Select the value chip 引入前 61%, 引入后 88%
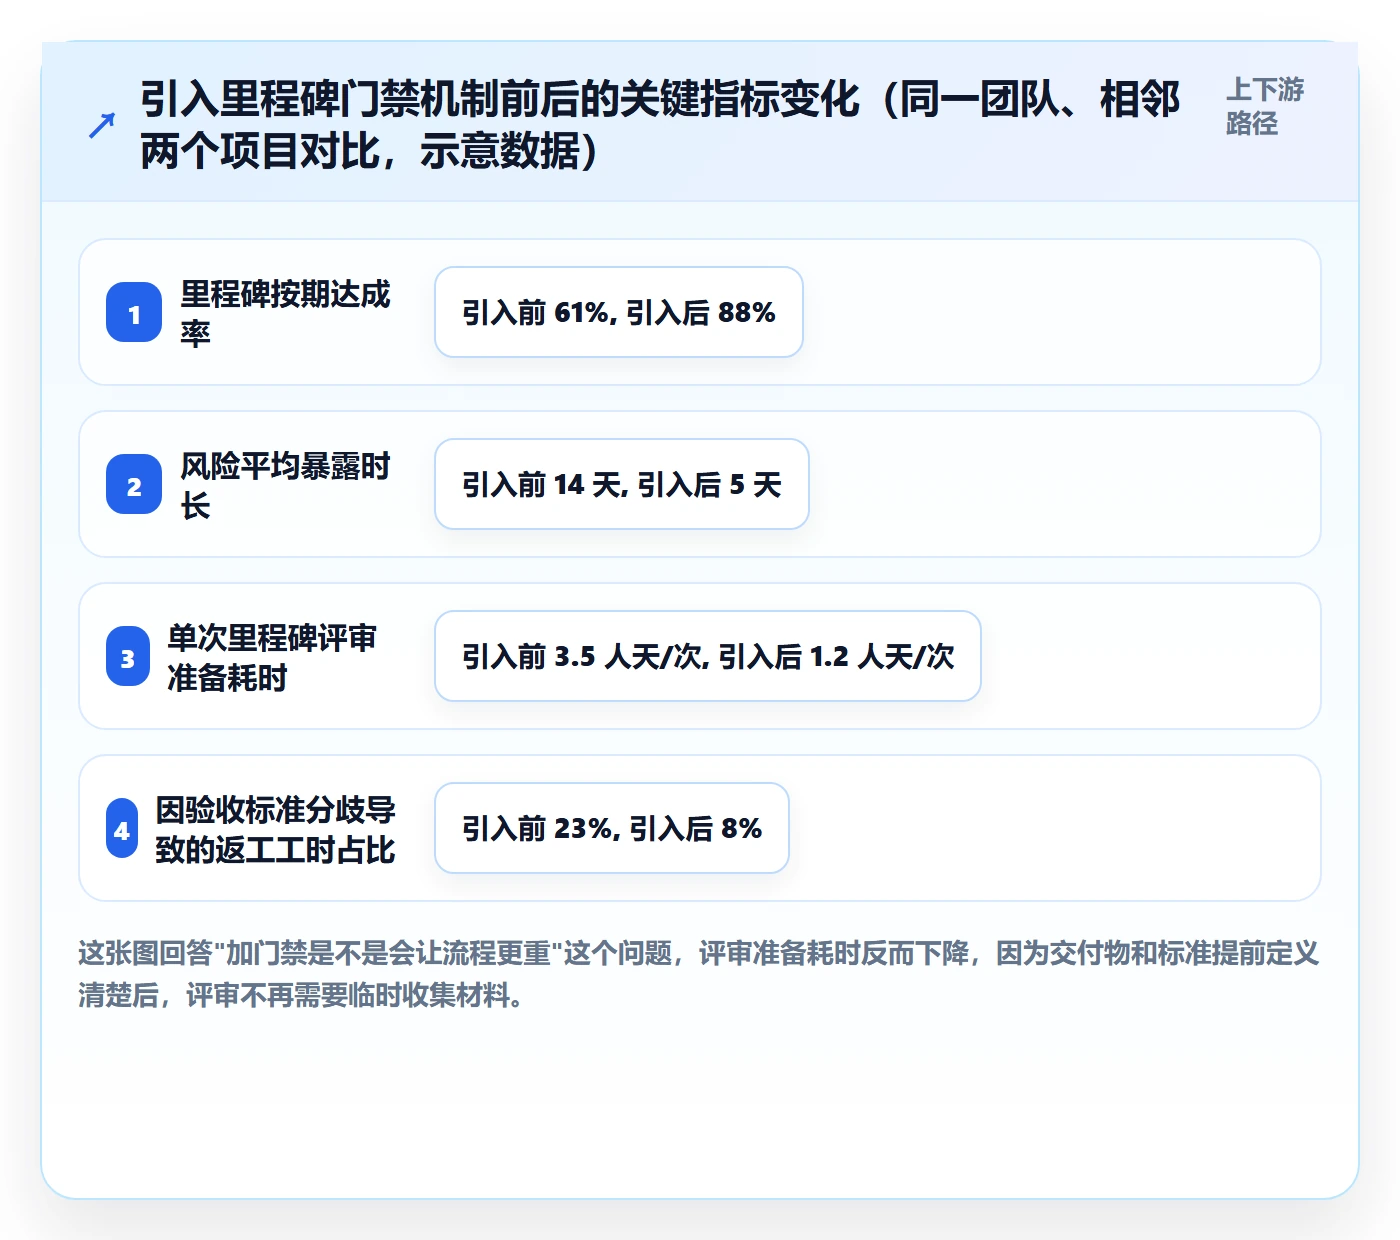Image resolution: width=1400 pixels, height=1240 pixels. [x=619, y=312]
